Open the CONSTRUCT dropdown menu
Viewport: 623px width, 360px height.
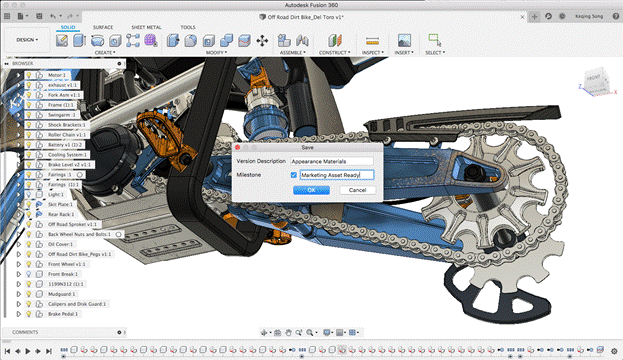[335, 52]
